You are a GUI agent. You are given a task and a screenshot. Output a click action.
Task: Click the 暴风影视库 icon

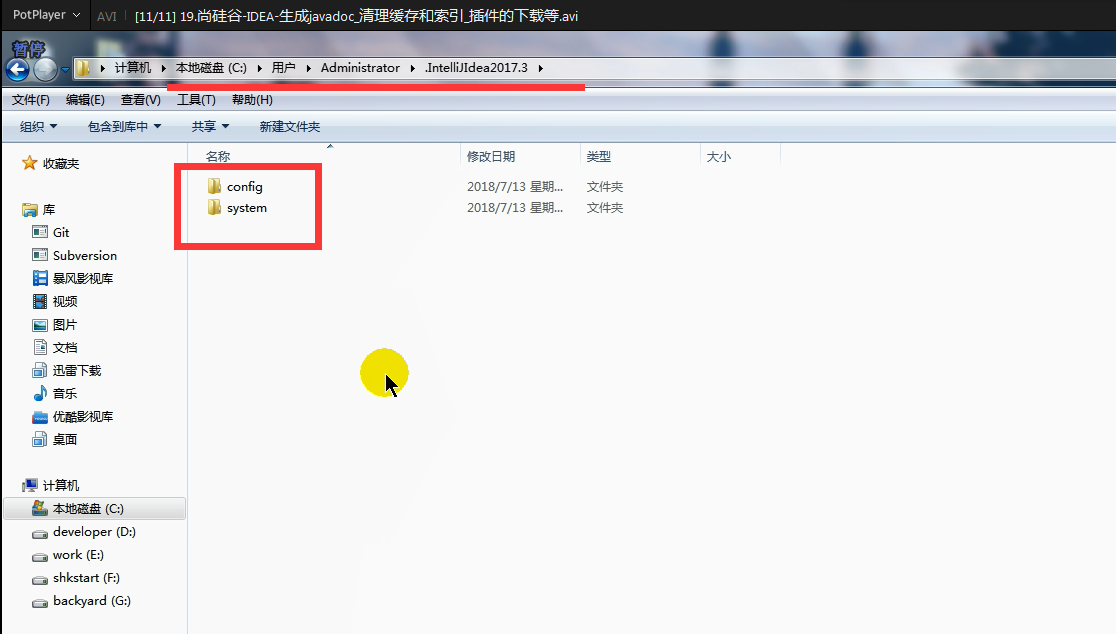40,278
